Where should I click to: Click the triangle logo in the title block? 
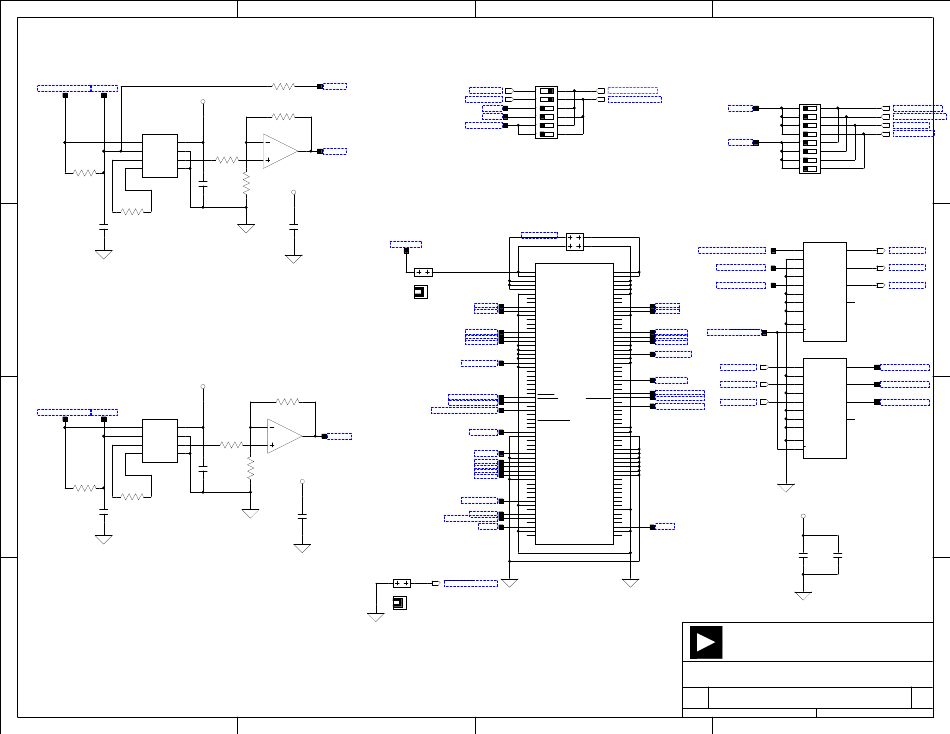(x=706, y=642)
